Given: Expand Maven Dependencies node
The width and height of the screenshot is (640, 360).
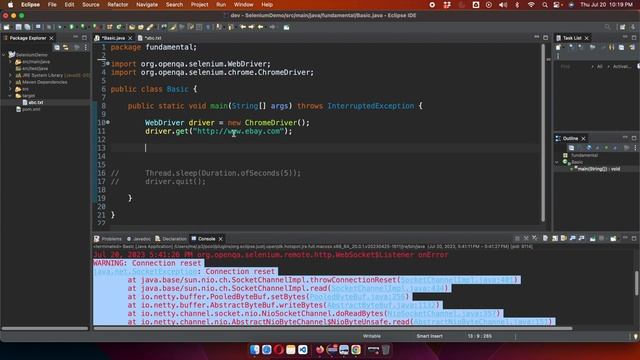Looking at the screenshot, I should pyautogui.click(x=11, y=82).
